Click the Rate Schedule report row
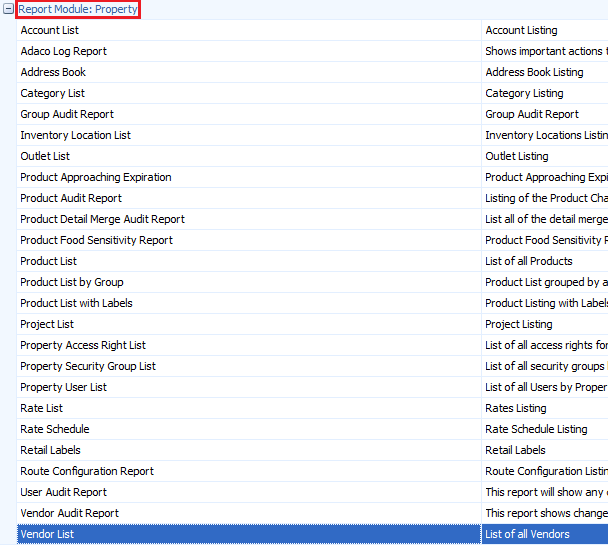Screen dimensions: 608x546 (x=54, y=429)
